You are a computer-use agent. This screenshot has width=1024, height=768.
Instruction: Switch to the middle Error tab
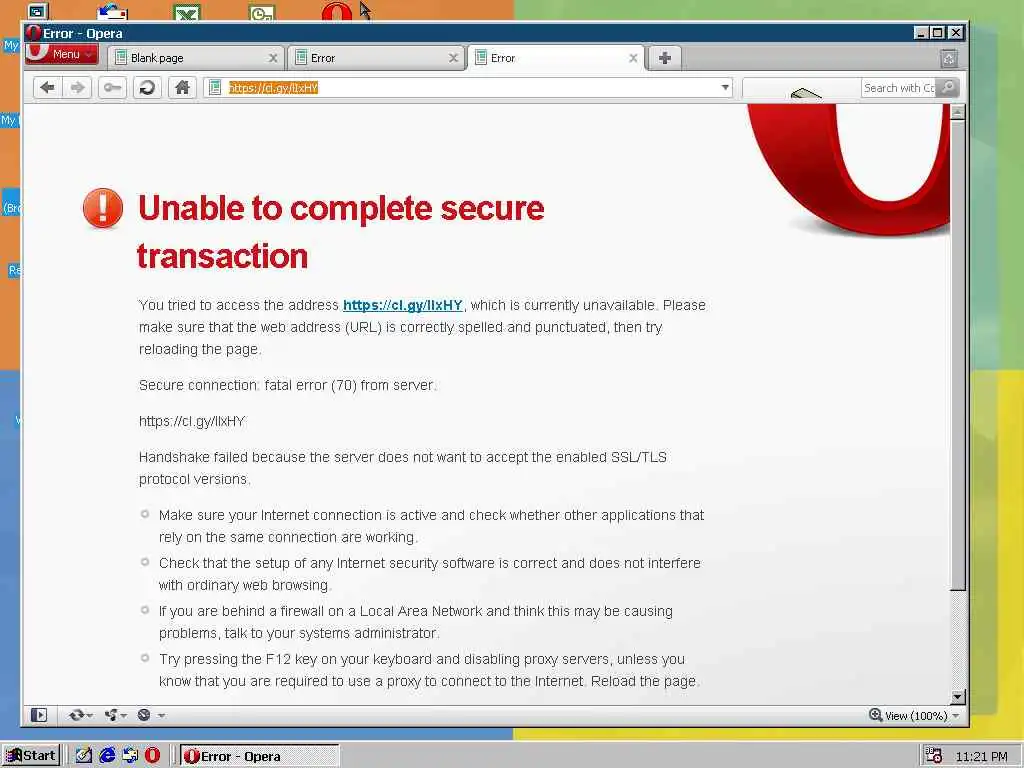(376, 58)
